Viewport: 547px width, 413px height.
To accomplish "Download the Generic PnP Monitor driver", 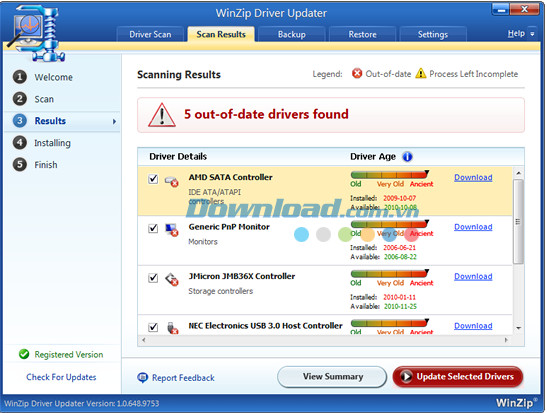I will [473, 227].
